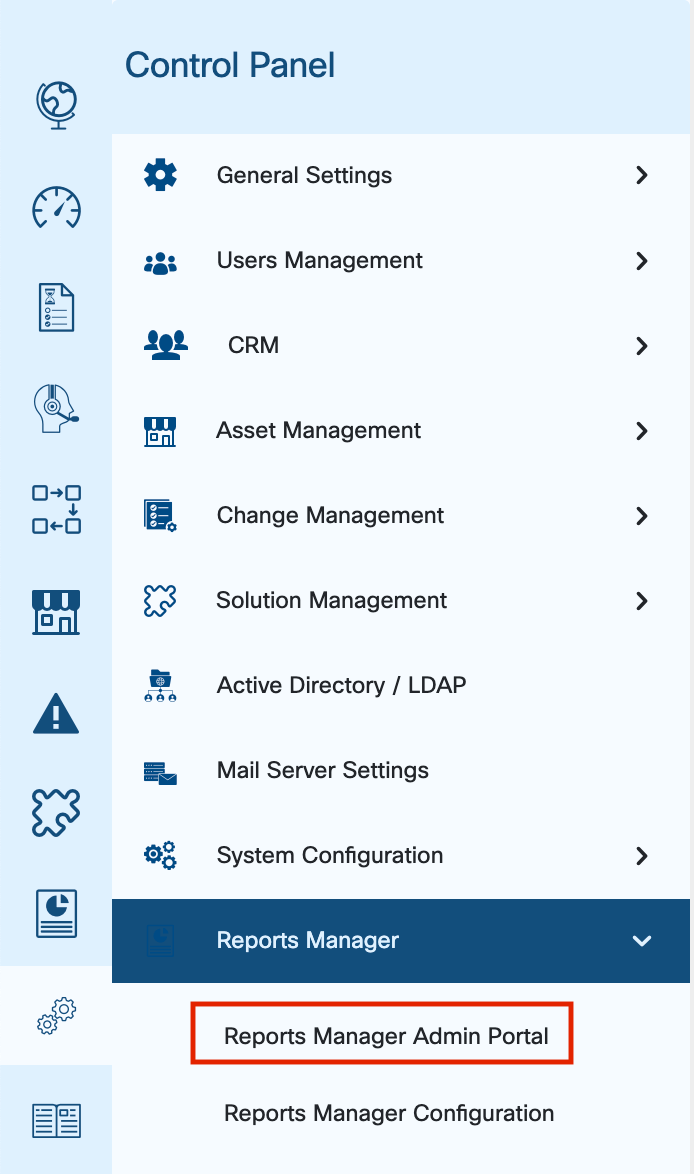Open the globe icon in left sidebar
The image size is (694, 1174).
56,105
